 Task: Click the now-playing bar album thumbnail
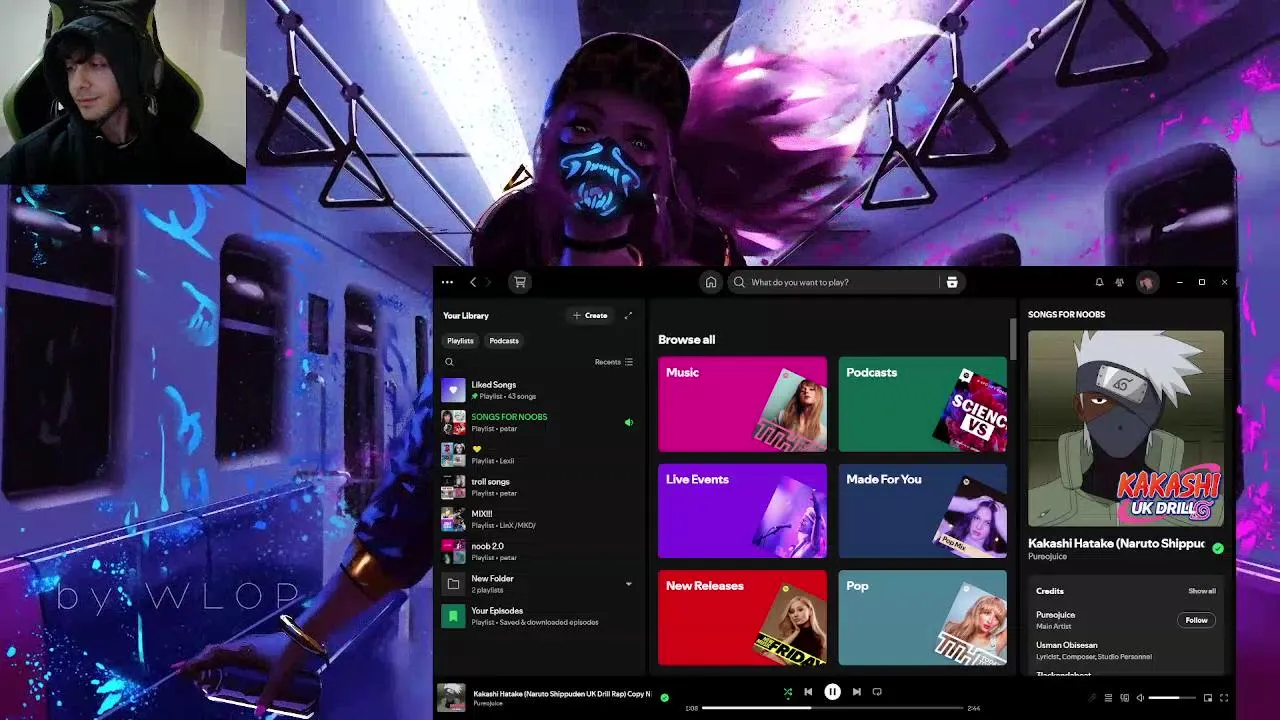pyautogui.click(x=452, y=697)
